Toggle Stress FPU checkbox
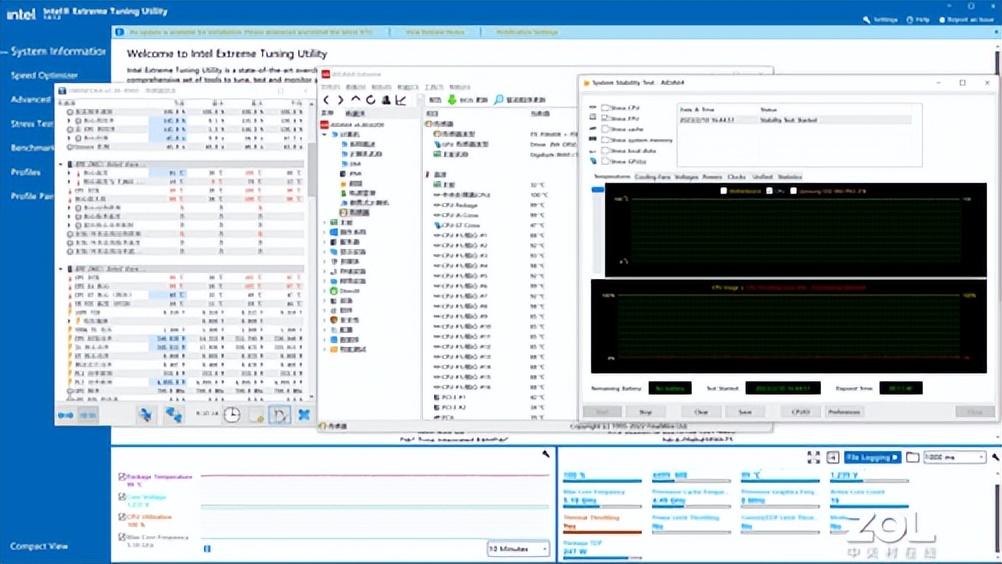Image resolution: width=1002 pixels, height=564 pixels. pyautogui.click(x=605, y=118)
